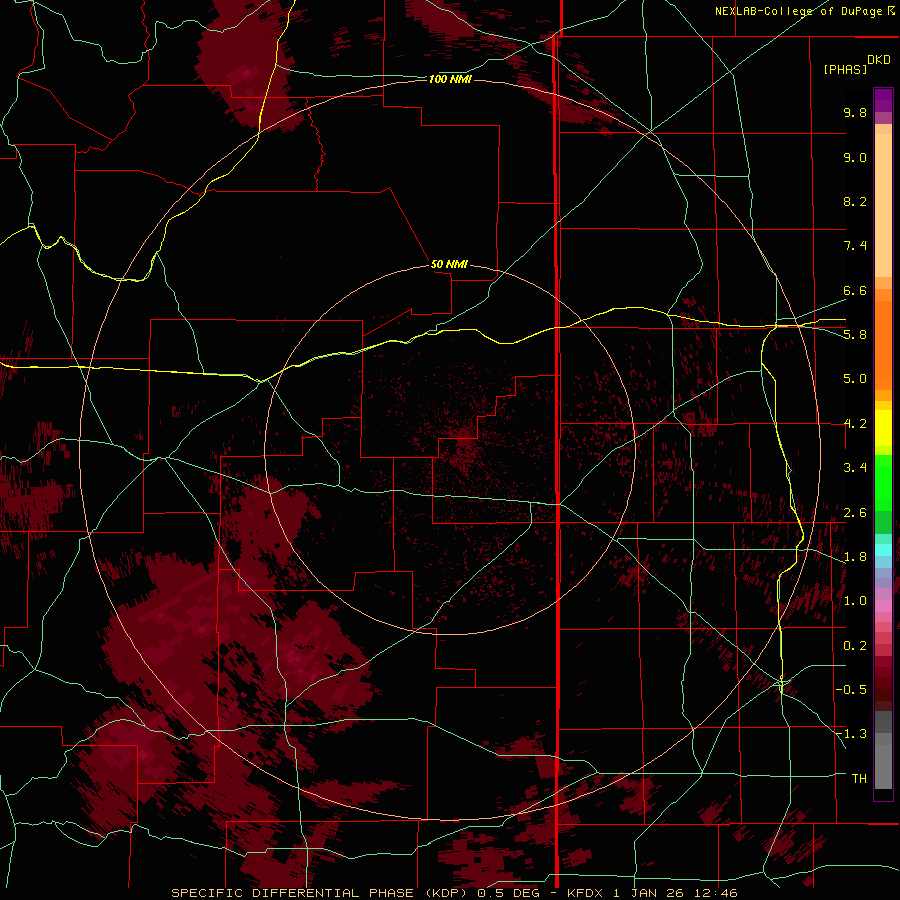
Task: Click the 1.0 scale value
Action: (855, 601)
